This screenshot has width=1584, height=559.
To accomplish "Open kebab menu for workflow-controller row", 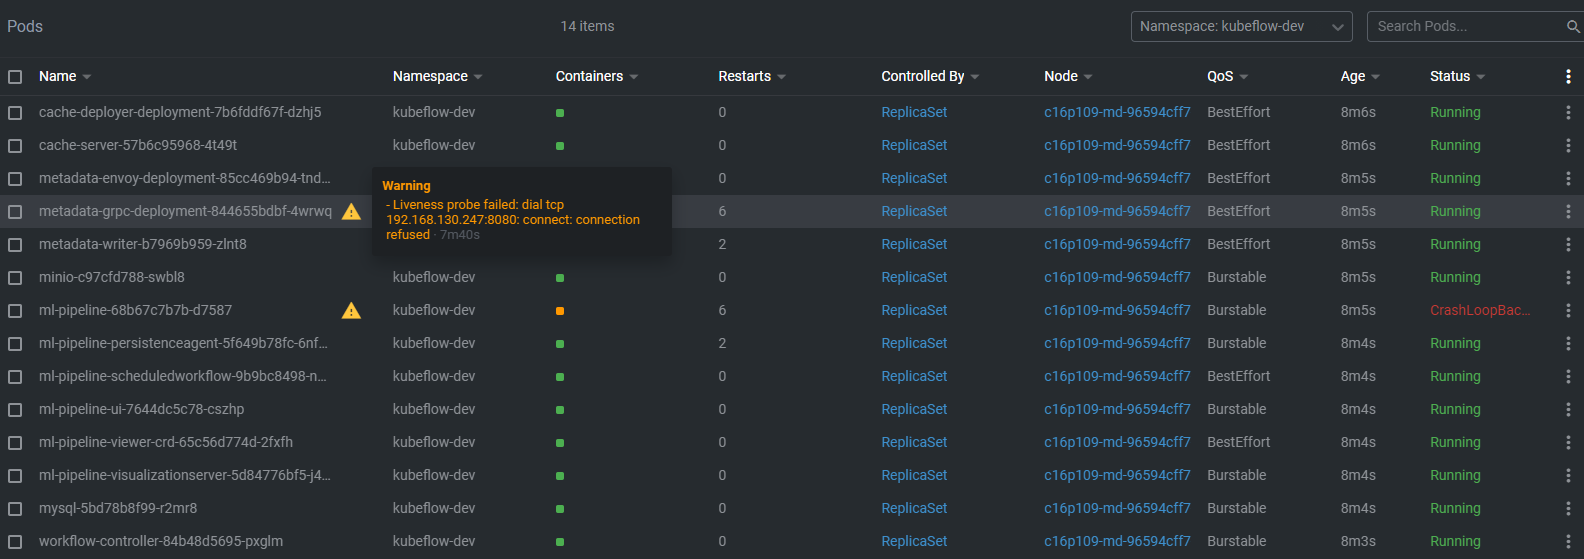I will click(x=1568, y=542).
